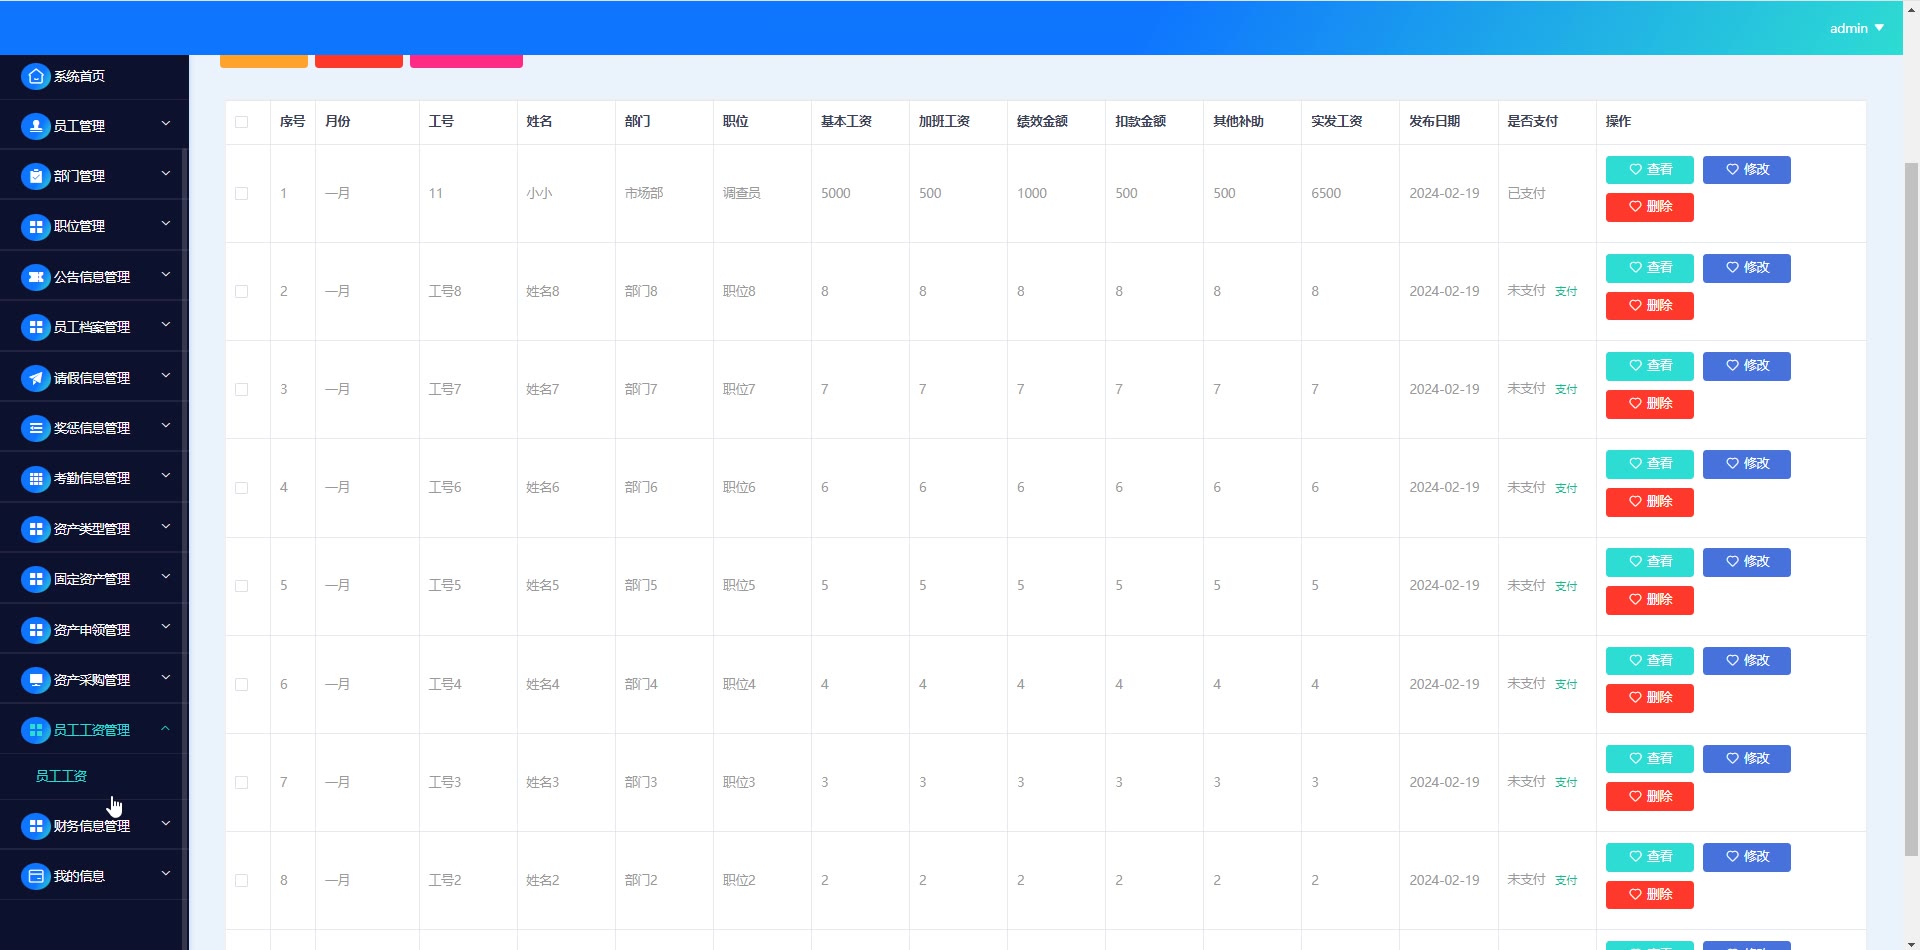Expand the 公告信息管理 chevron
Image resolution: width=1920 pixels, height=950 pixels.
click(166, 275)
